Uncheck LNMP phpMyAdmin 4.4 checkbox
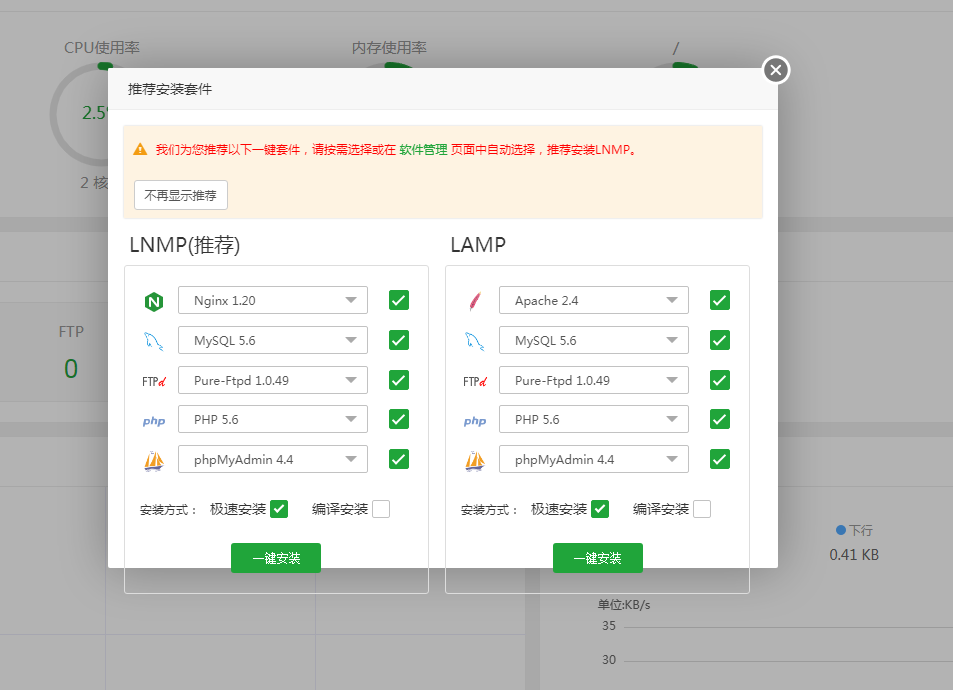953x690 pixels. coord(399,459)
